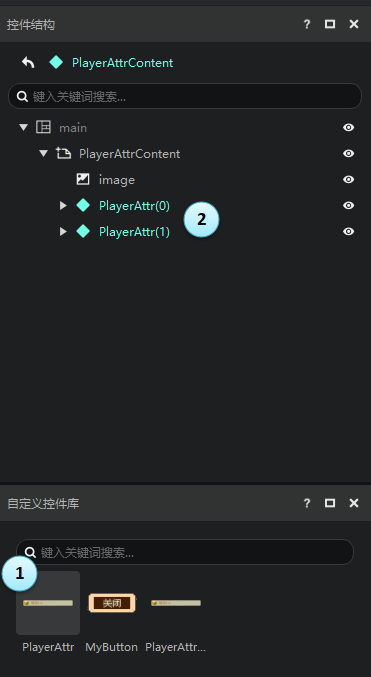Screen dimensions: 371x677
Task: Click the image node picture icon
Action: (83, 179)
